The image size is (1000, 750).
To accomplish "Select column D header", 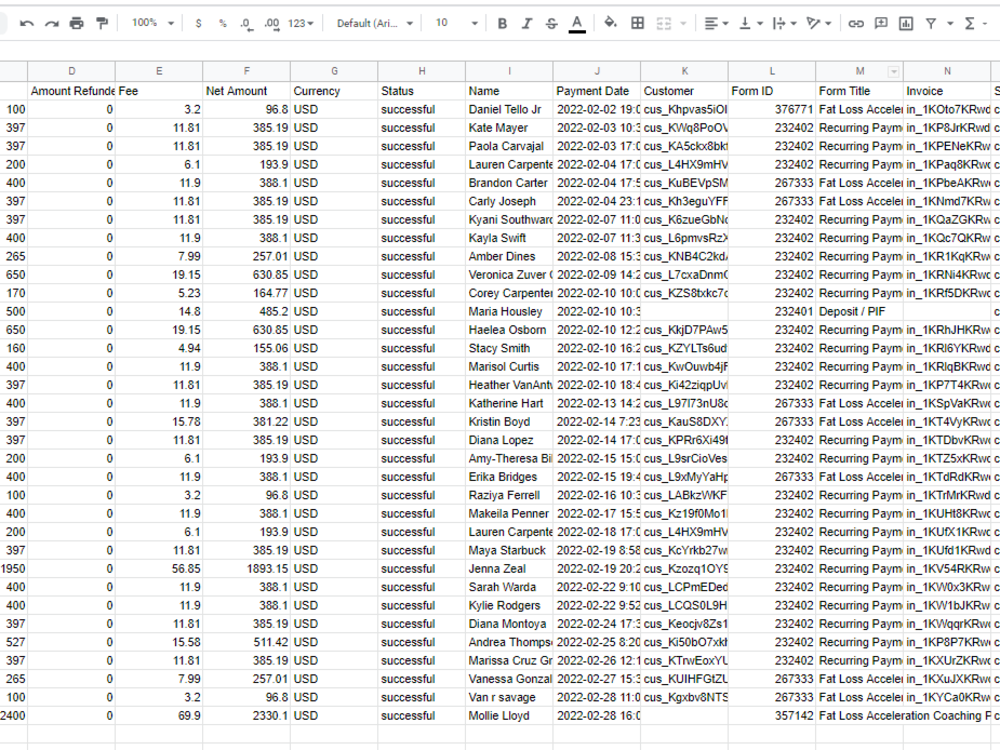I will [x=71, y=71].
